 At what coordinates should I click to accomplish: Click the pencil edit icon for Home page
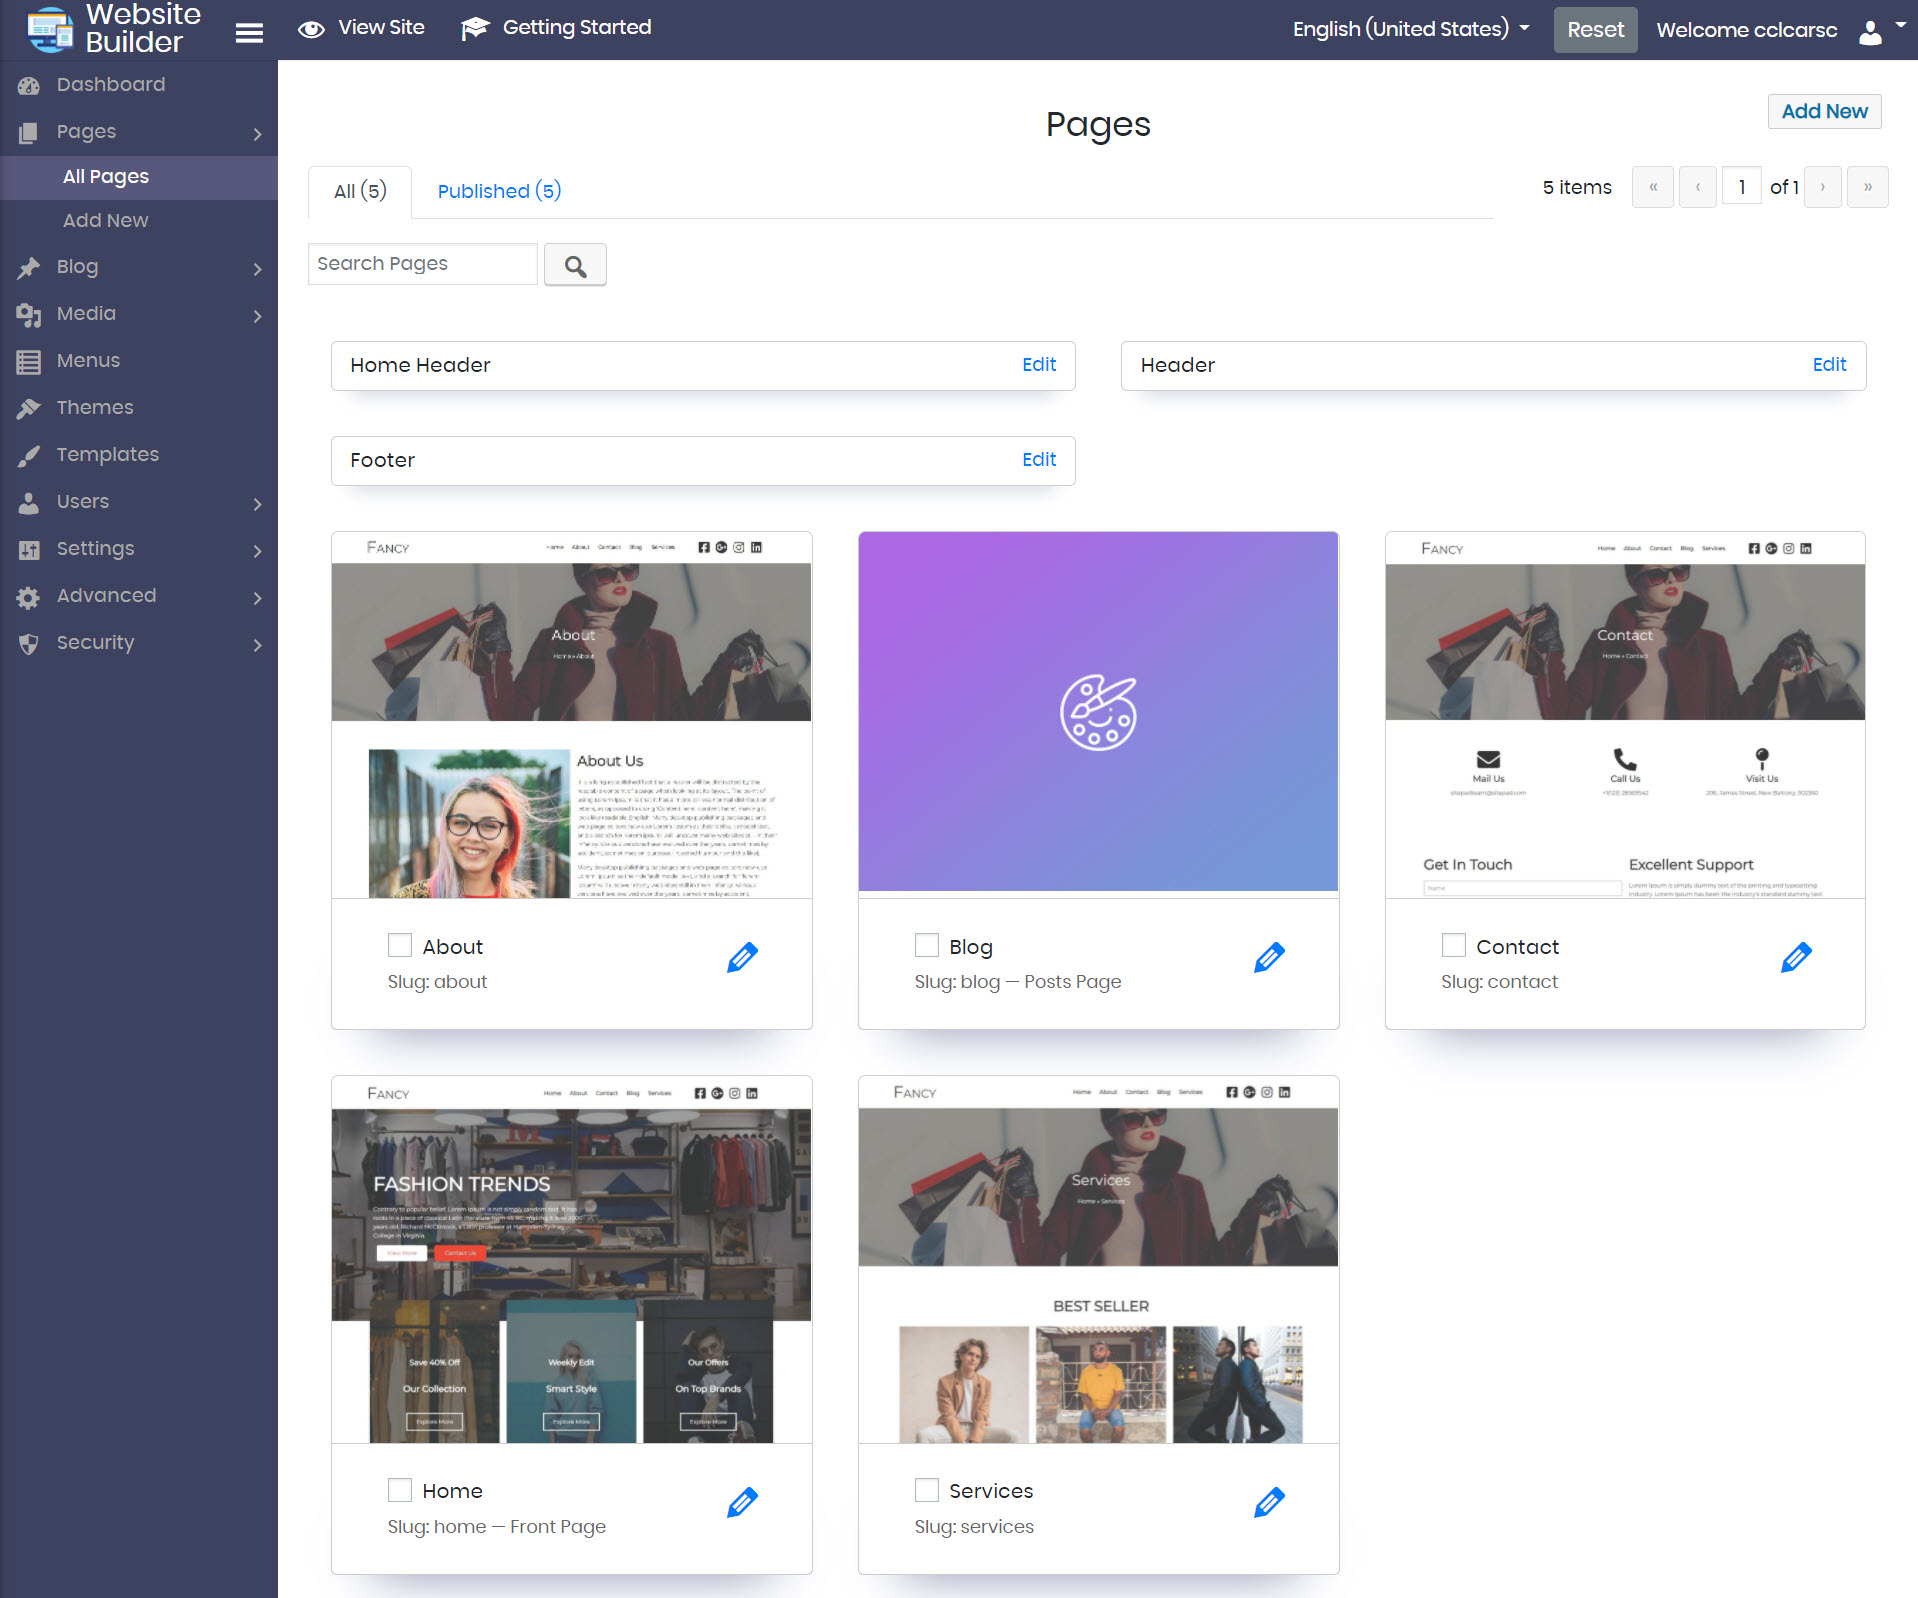pyautogui.click(x=742, y=1502)
